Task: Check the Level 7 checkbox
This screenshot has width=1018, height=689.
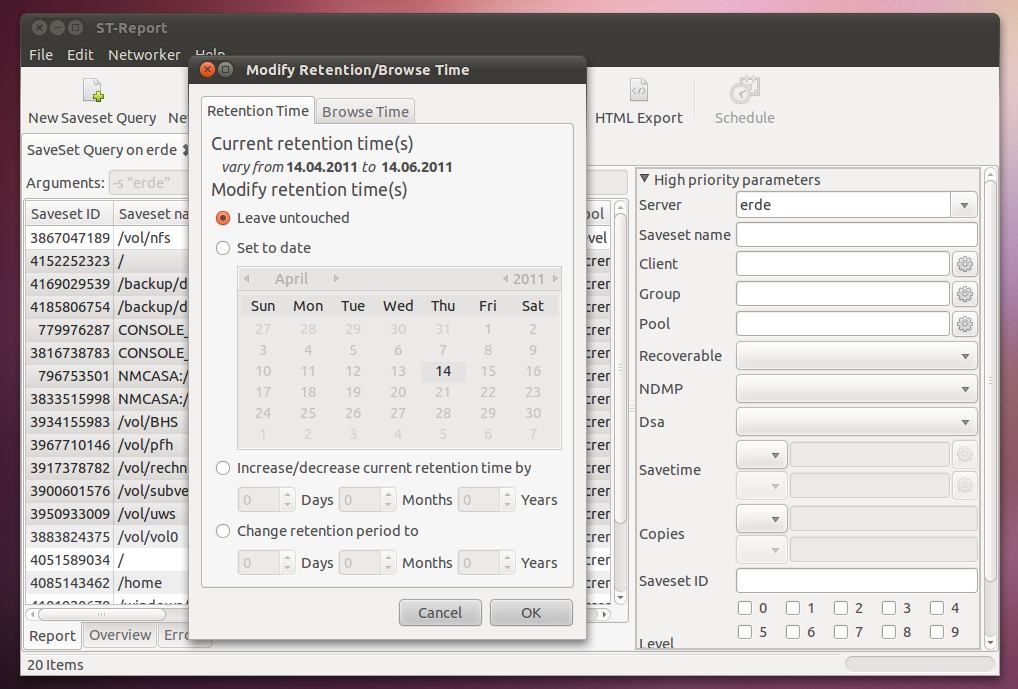Action: click(841, 632)
